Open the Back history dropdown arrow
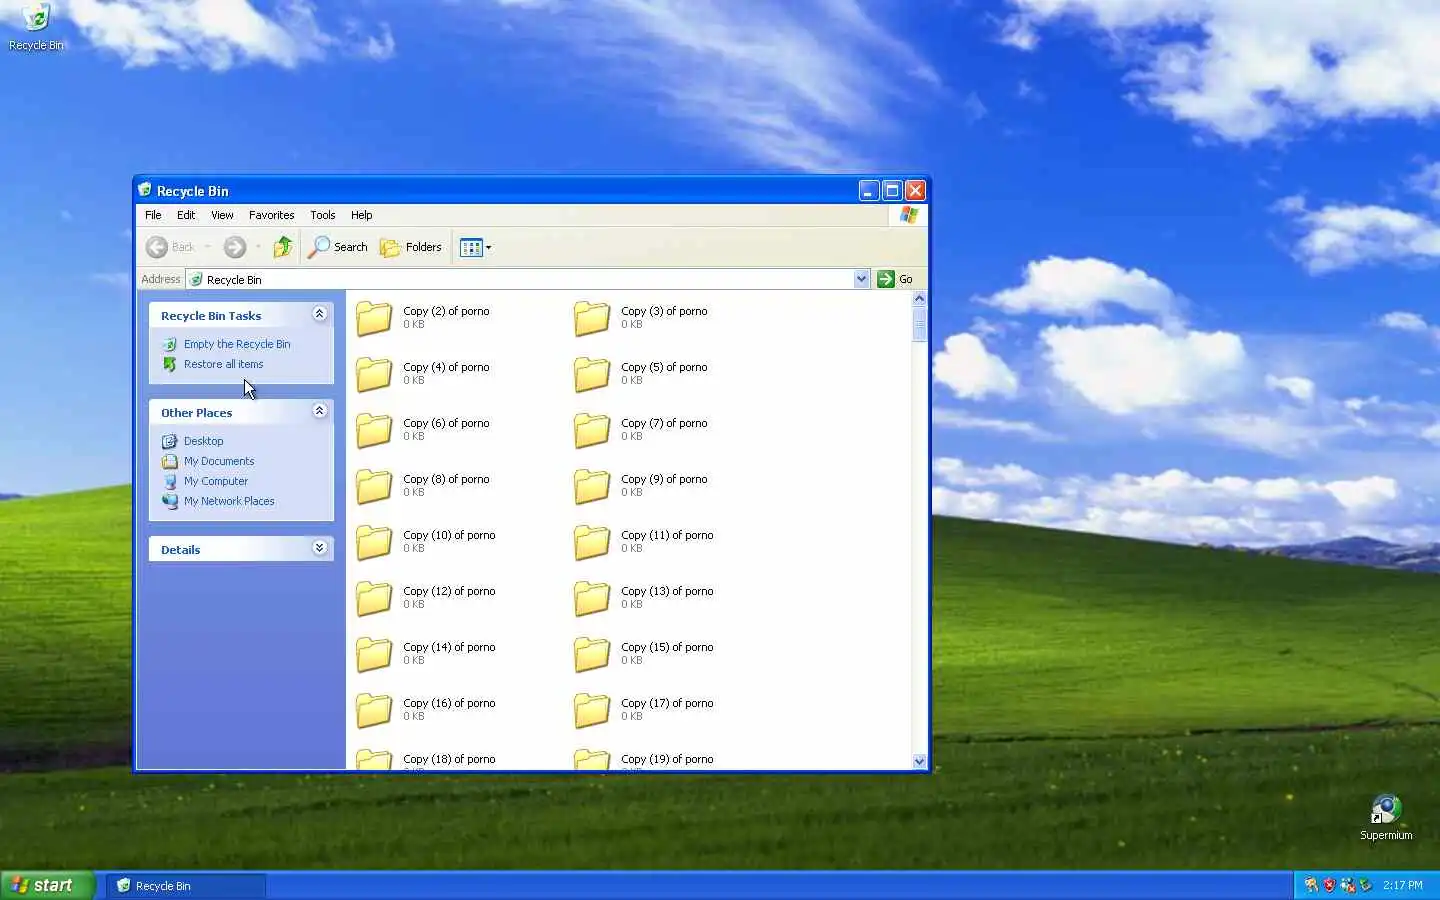Image resolution: width=1440 pixels, height=900 pixels. 208,247
